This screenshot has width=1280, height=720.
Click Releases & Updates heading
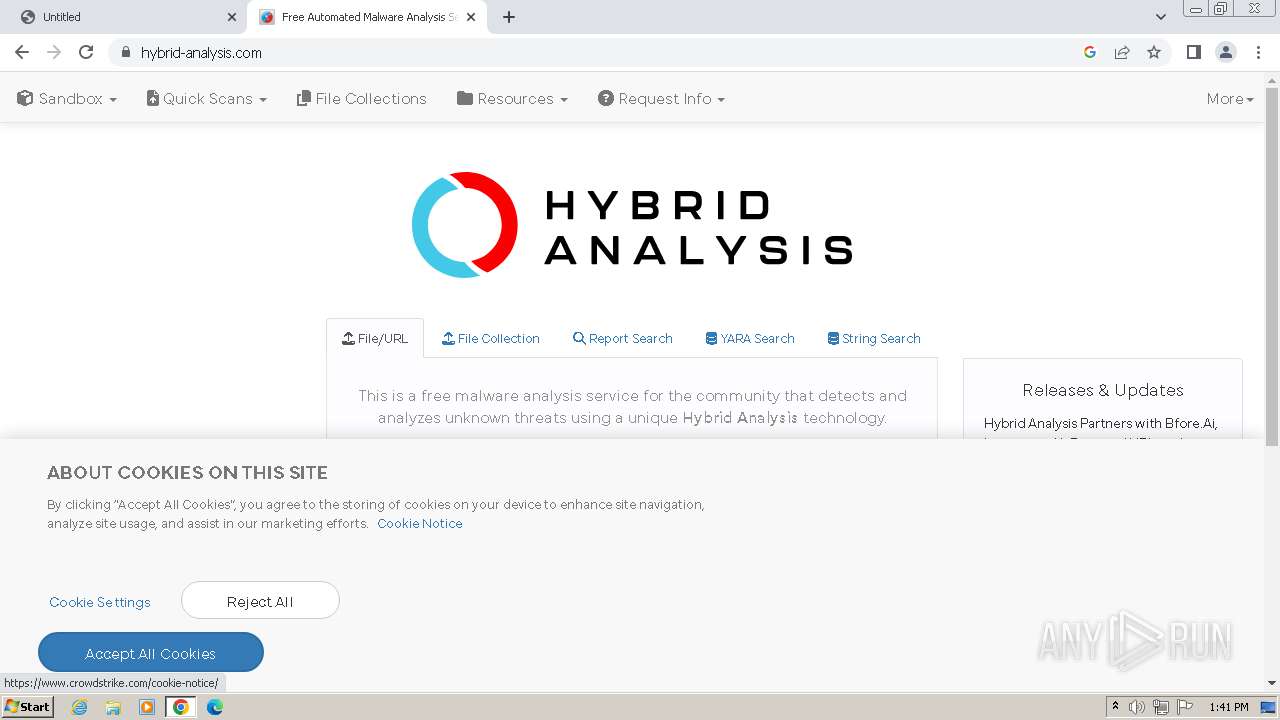coord(1103,390)
